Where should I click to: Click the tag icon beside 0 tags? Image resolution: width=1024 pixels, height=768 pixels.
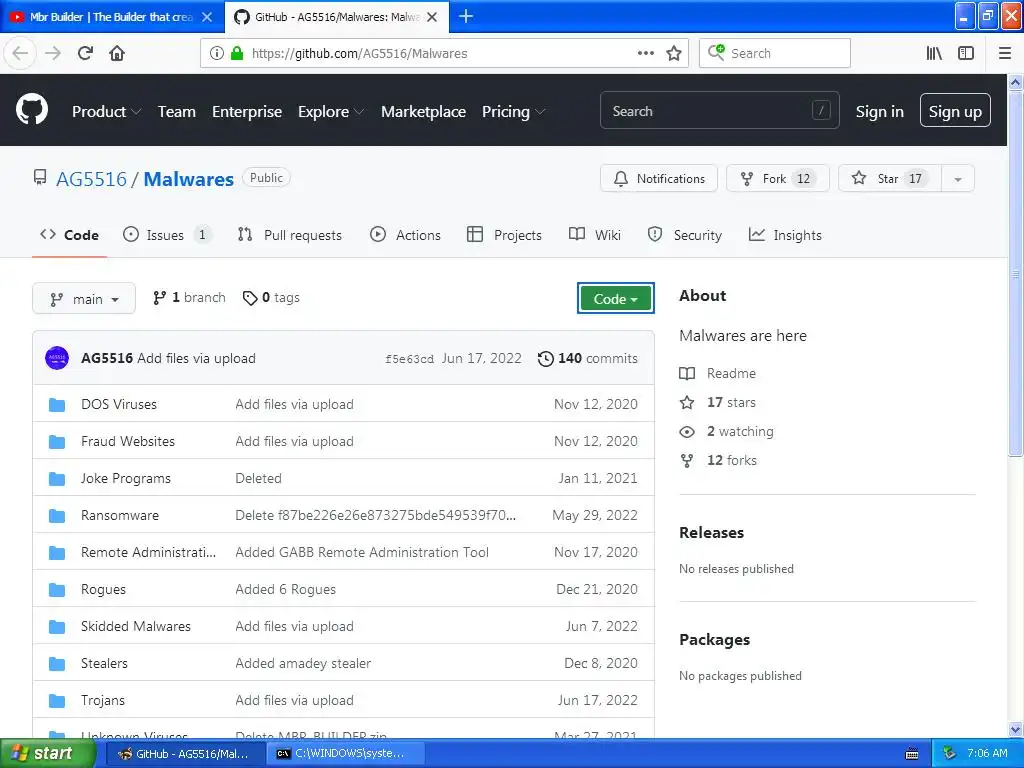249,298
